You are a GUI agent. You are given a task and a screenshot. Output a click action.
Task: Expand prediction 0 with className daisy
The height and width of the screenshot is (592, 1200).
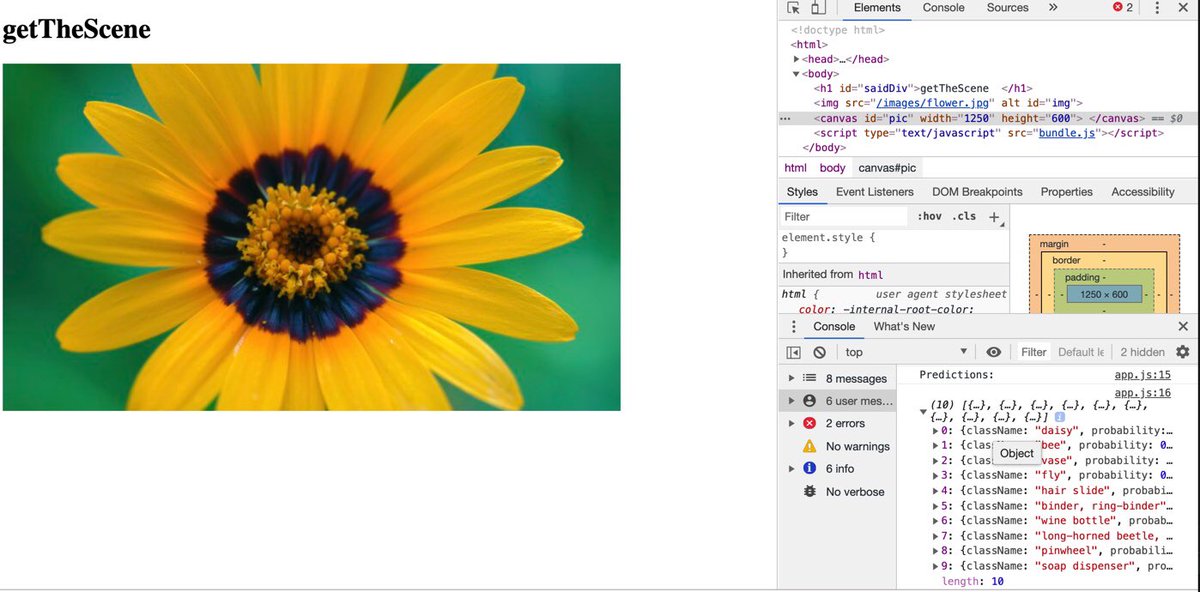click(936, 431)
